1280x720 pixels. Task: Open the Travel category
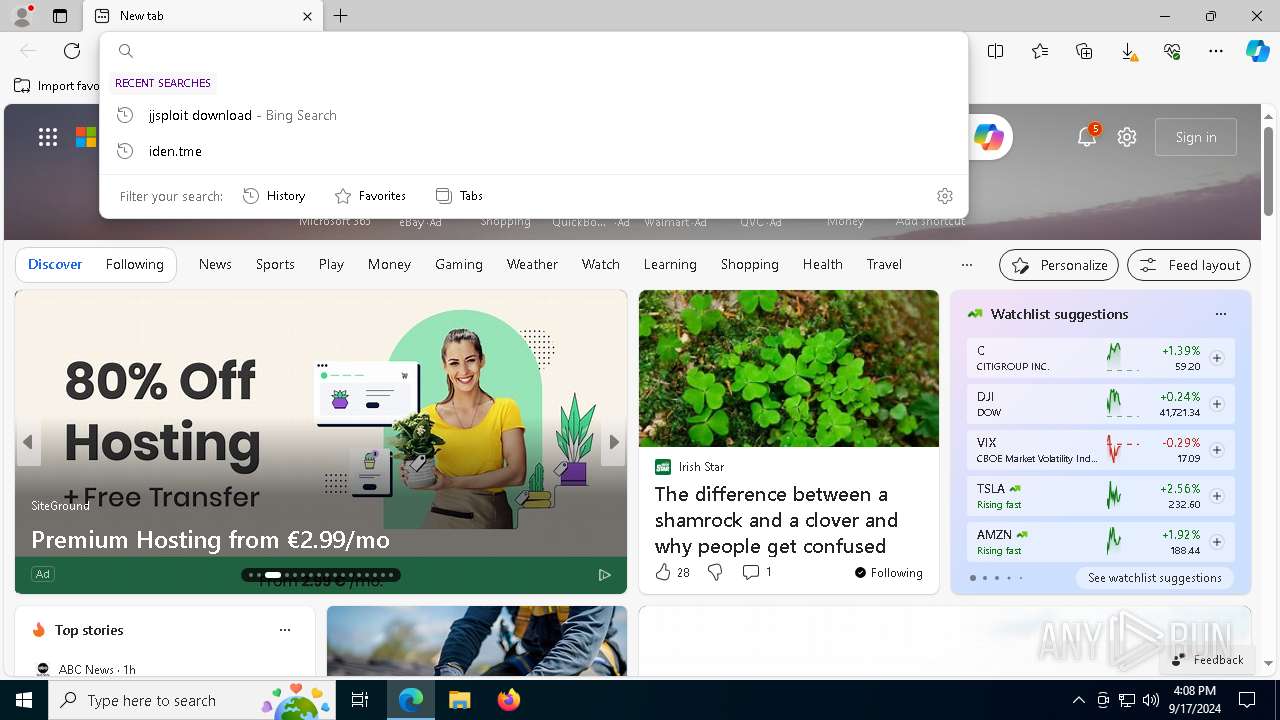pos(884,264)
